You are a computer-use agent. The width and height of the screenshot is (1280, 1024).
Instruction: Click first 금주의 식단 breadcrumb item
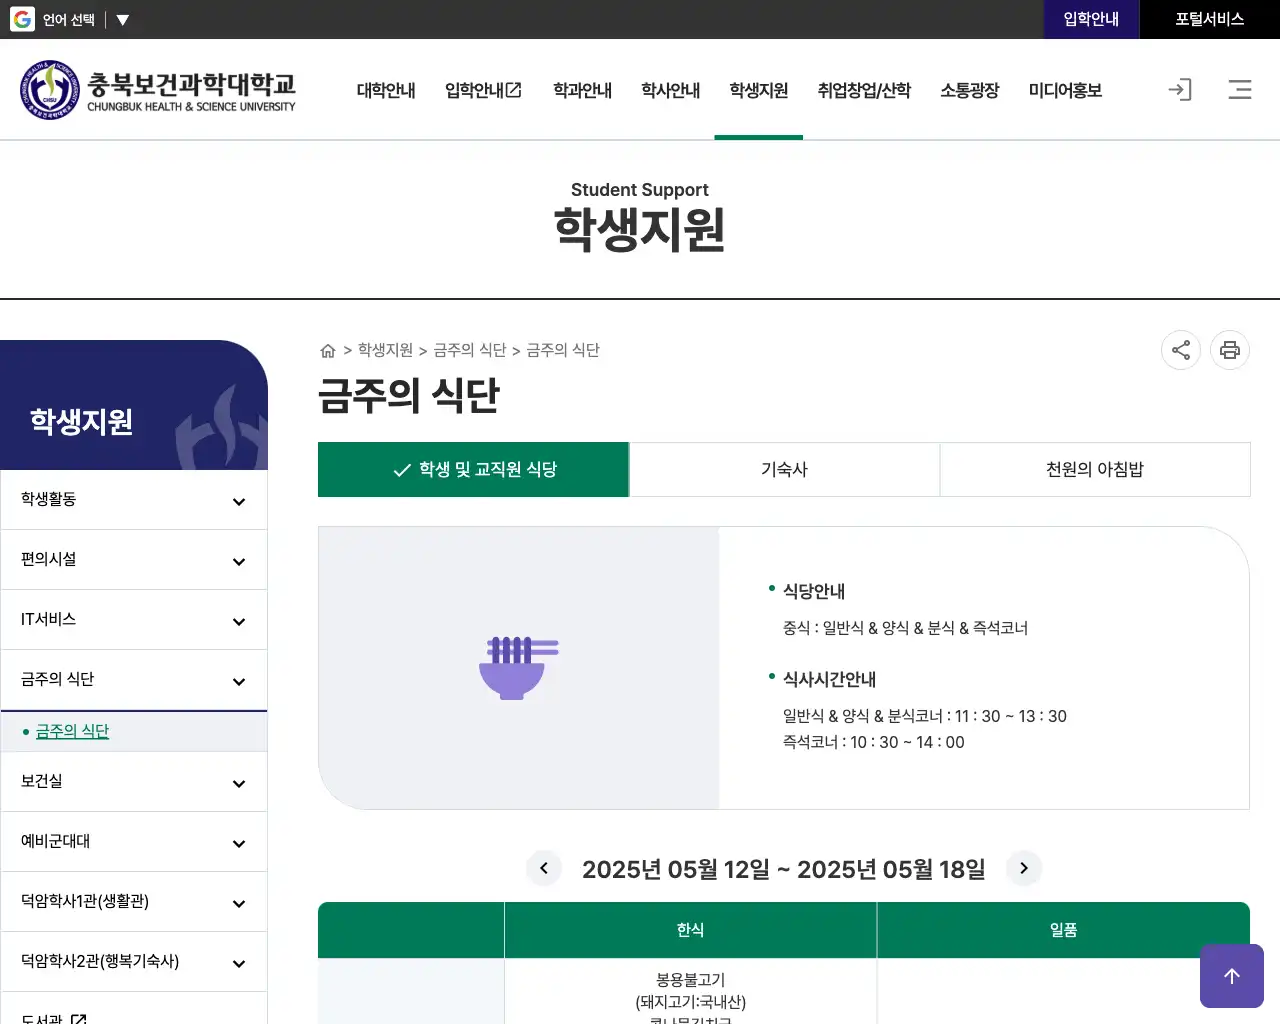point(470,350)
